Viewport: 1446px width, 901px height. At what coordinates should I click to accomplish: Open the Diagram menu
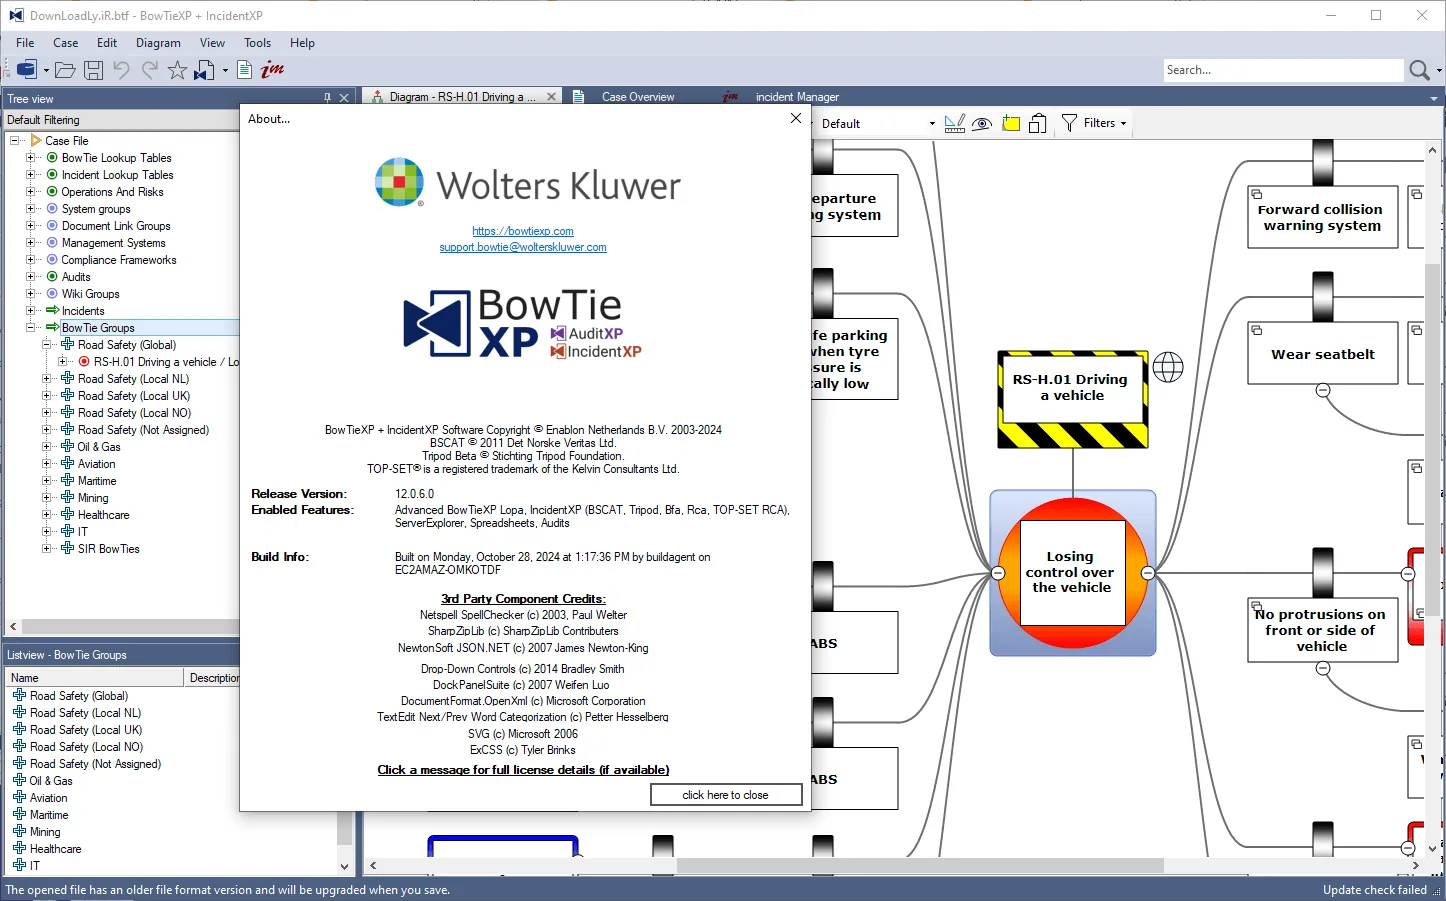(158, 43)
